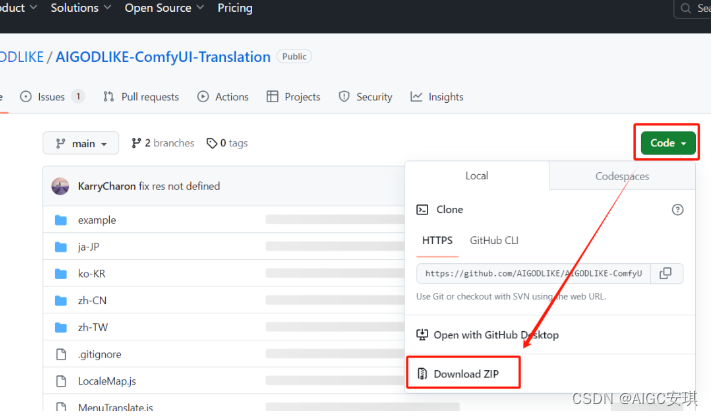Expand the Solutions menu
This screenshot has height=416, width=713.
coord(80,8)
